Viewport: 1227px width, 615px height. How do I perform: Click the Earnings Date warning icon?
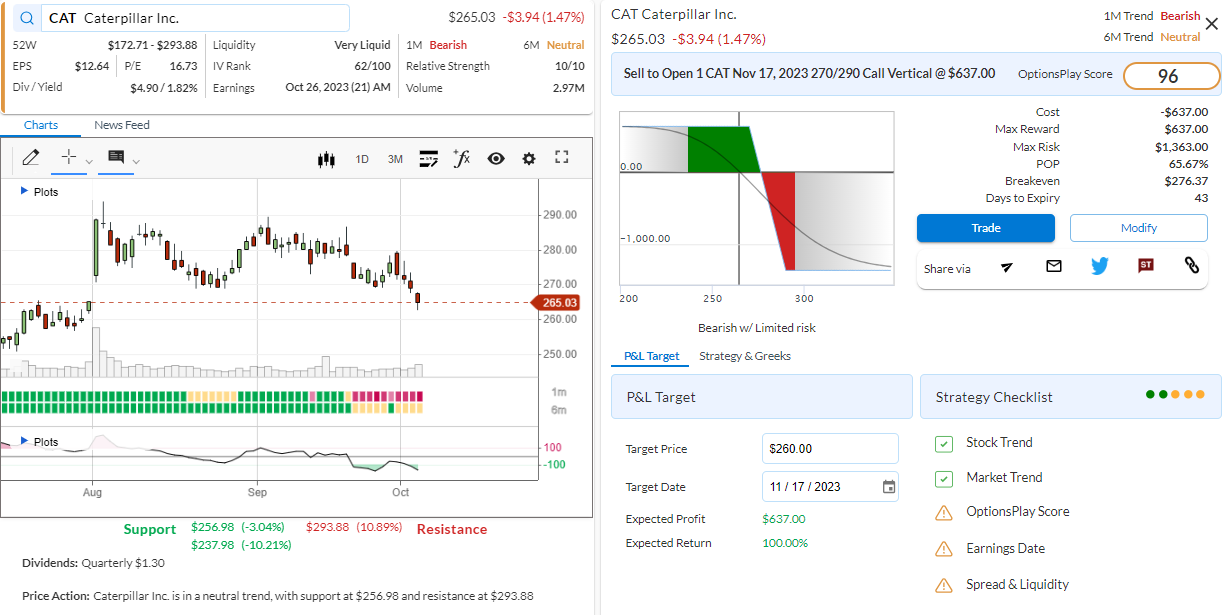[943, 549]
